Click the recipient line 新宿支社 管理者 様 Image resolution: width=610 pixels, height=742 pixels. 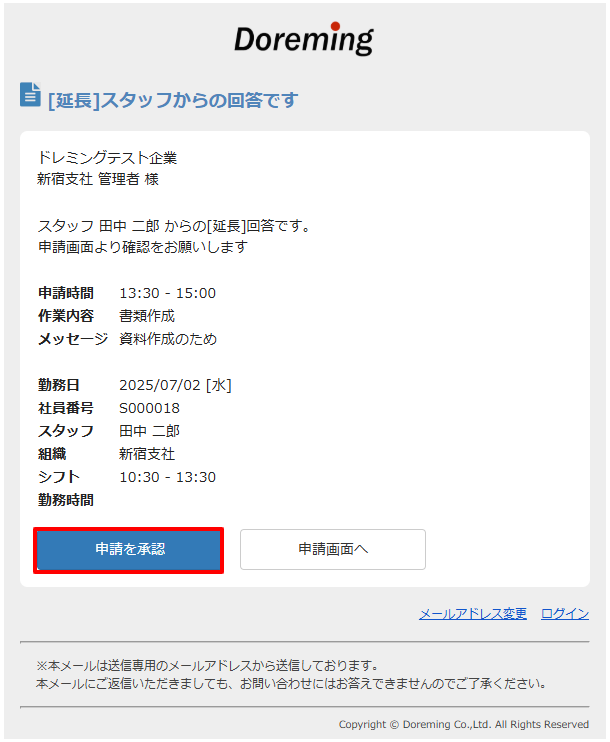98,179
